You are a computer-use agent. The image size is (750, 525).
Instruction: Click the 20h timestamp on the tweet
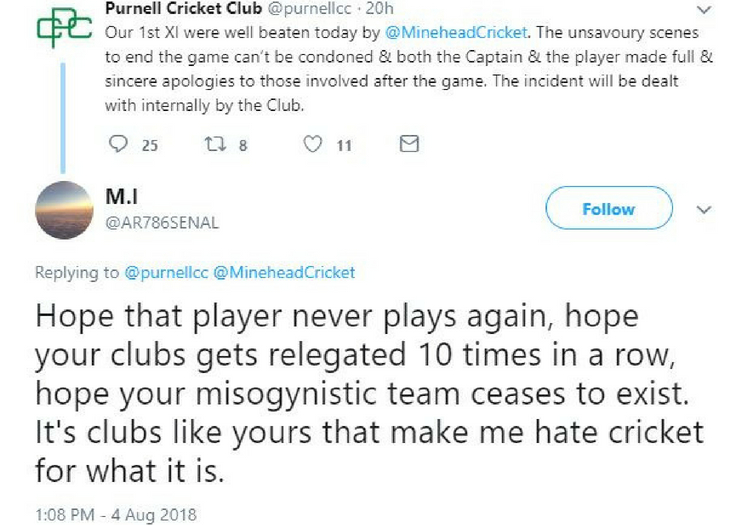pyautogui.click(x=381, y=9)
